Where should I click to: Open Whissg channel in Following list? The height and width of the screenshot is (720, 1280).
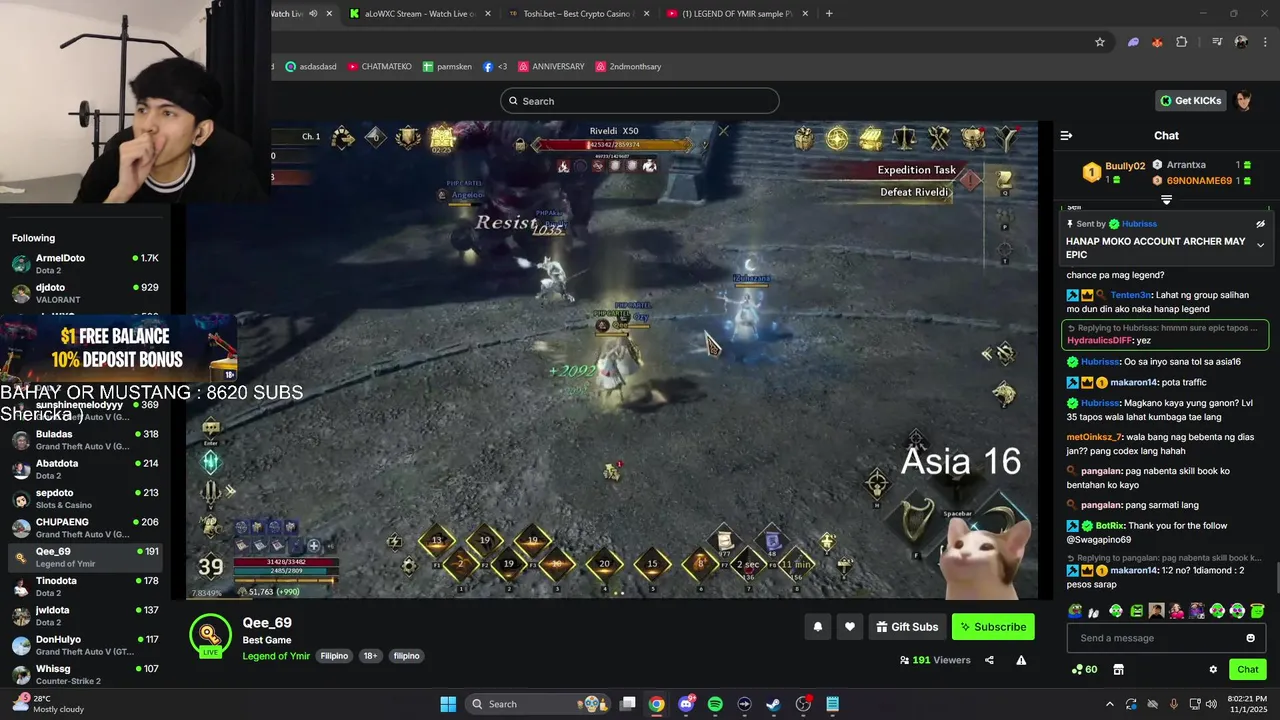pyautogui.click(x=85, y=674)
